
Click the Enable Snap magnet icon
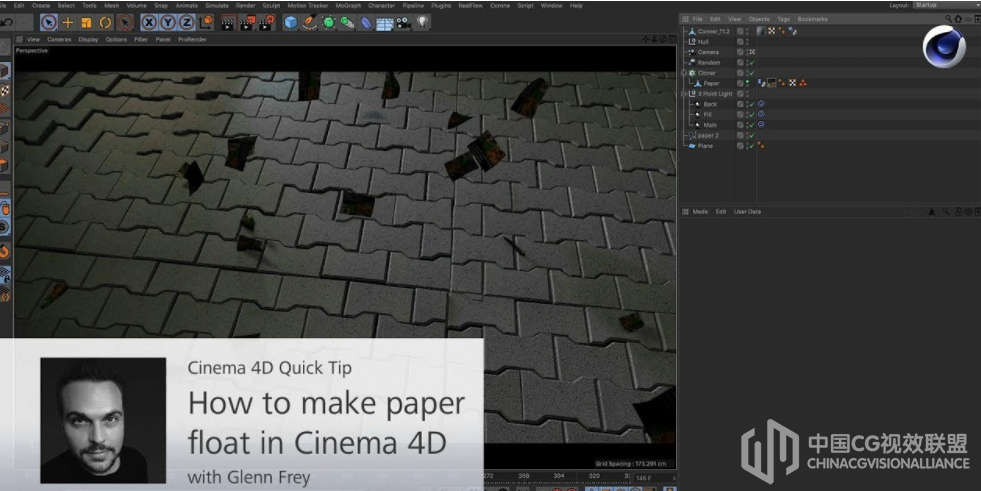click(4, 251)
